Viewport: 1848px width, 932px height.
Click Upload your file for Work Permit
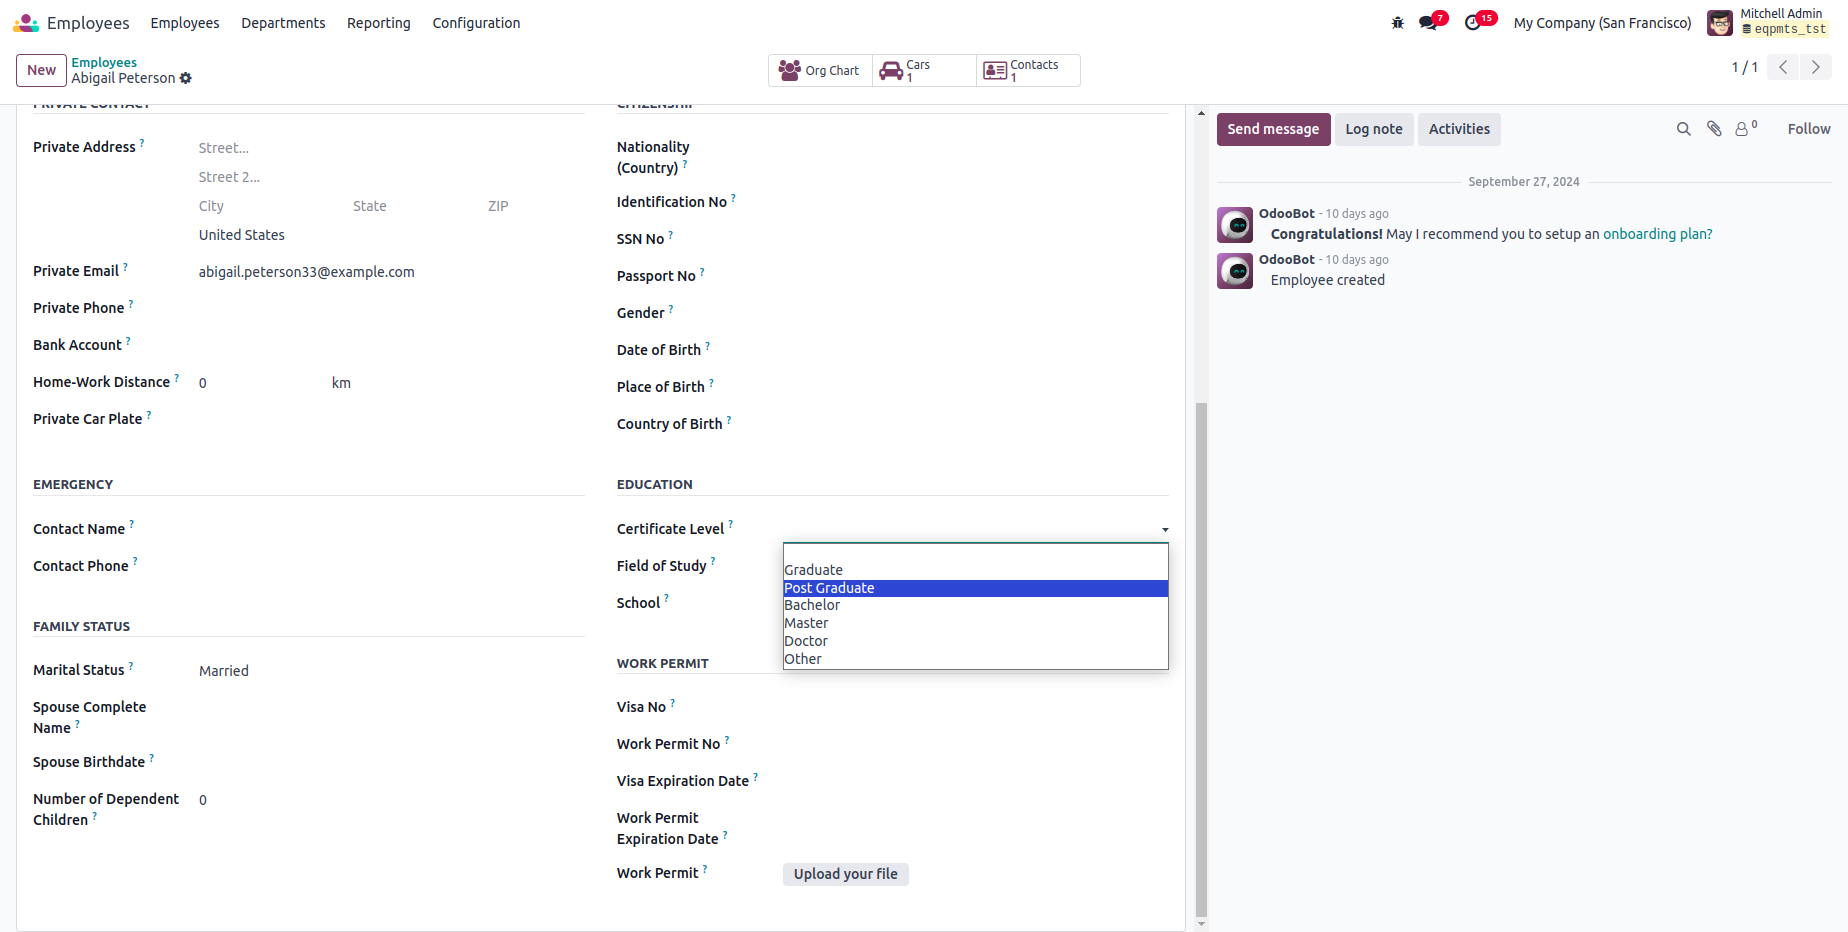click(x=845, y=874)
